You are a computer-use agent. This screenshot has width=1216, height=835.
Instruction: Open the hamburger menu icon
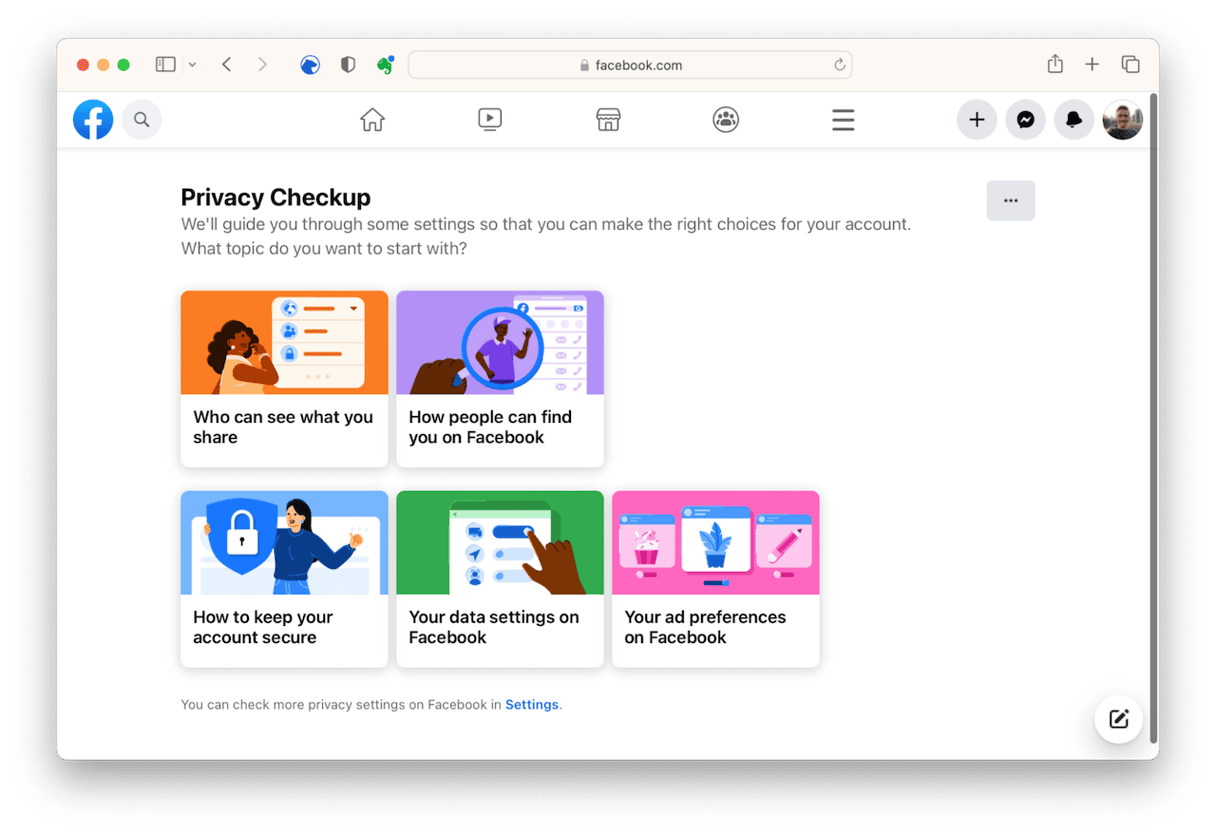tap(843, 120)
